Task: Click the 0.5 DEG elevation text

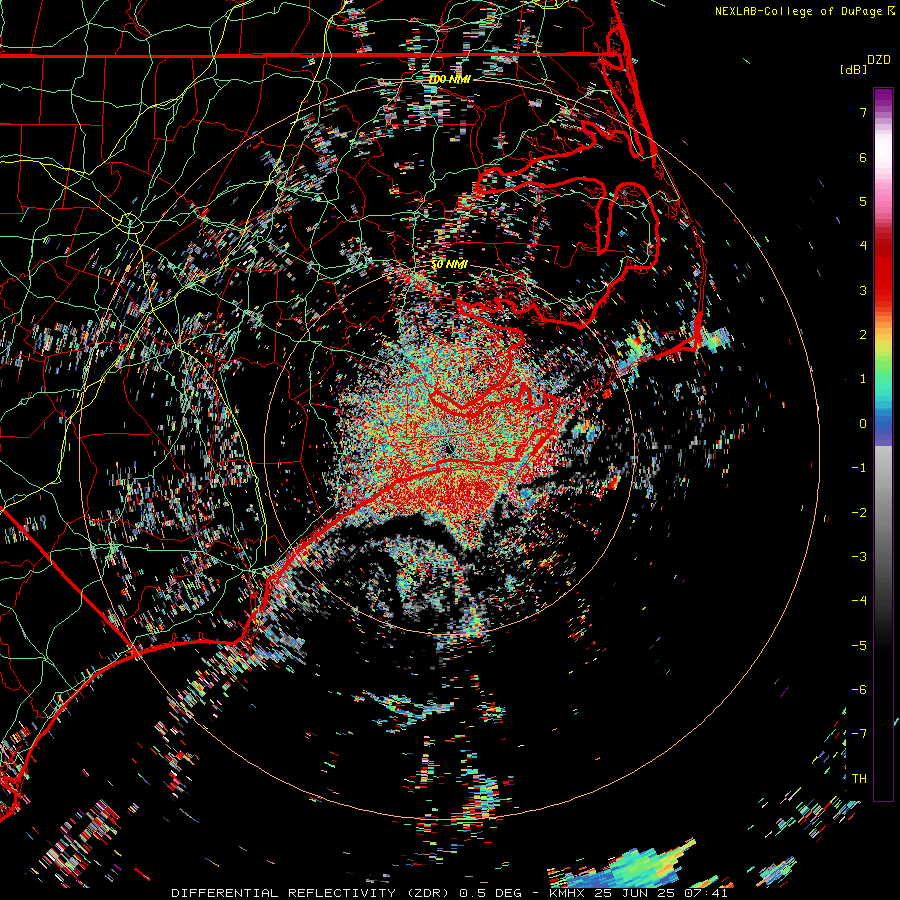Action: (491, 893)
